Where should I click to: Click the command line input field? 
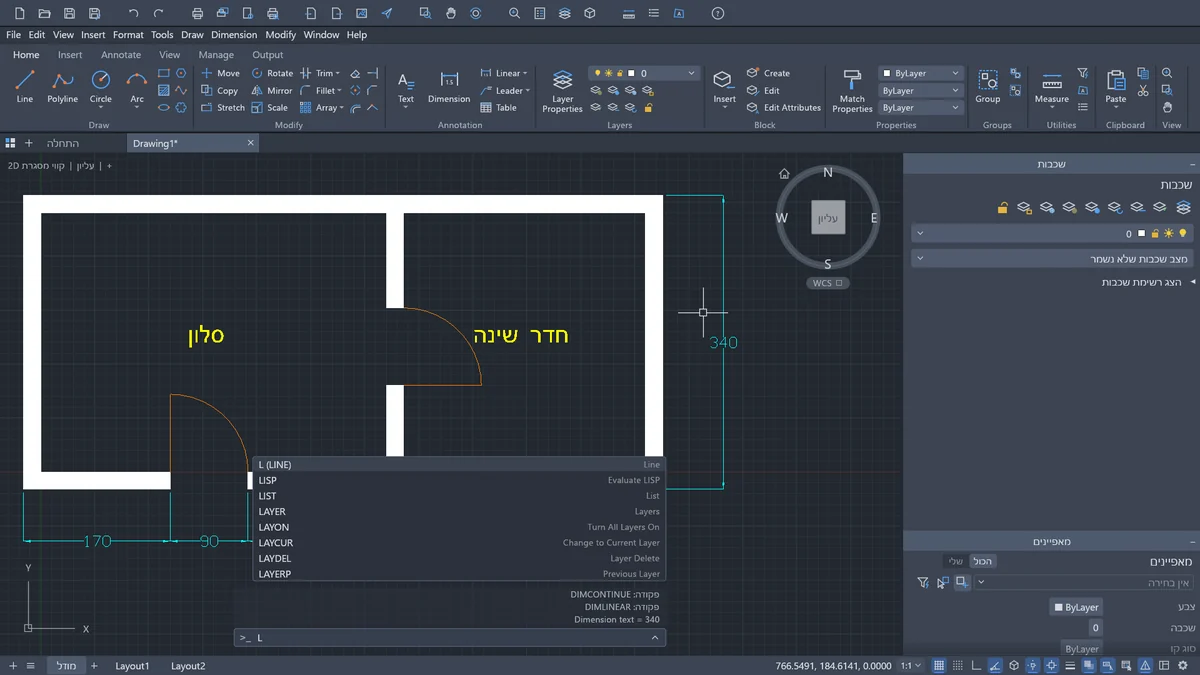tap(449, 638)
